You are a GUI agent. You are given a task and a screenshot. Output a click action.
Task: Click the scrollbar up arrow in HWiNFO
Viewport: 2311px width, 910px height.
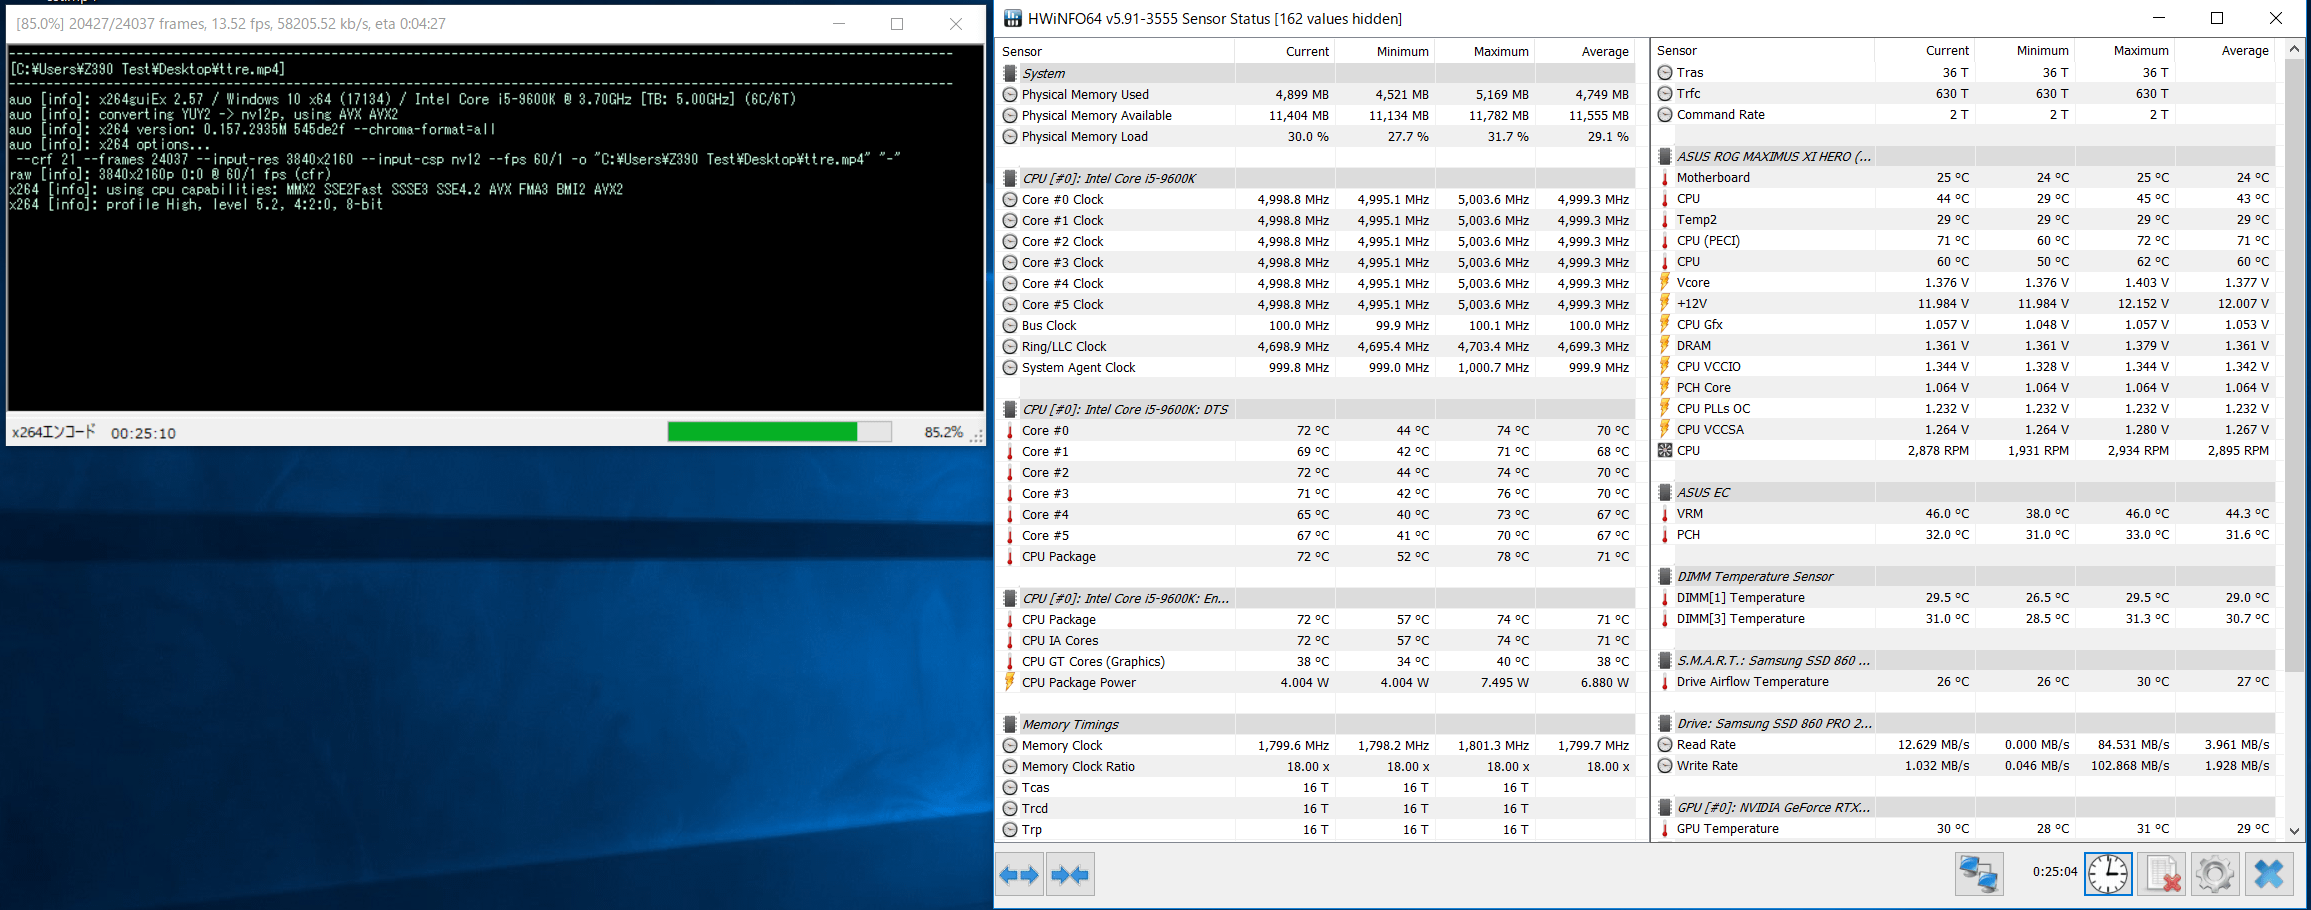(2295, 48)
